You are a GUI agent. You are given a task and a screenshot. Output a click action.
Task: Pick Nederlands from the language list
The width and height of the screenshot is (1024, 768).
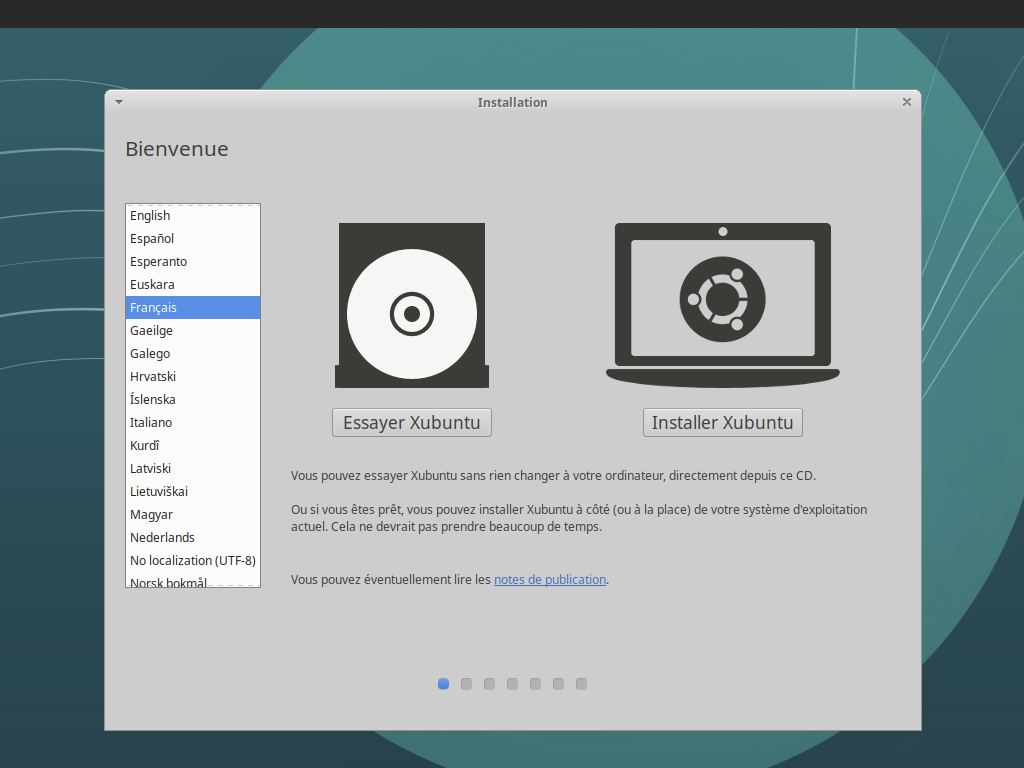coord(162,537)
